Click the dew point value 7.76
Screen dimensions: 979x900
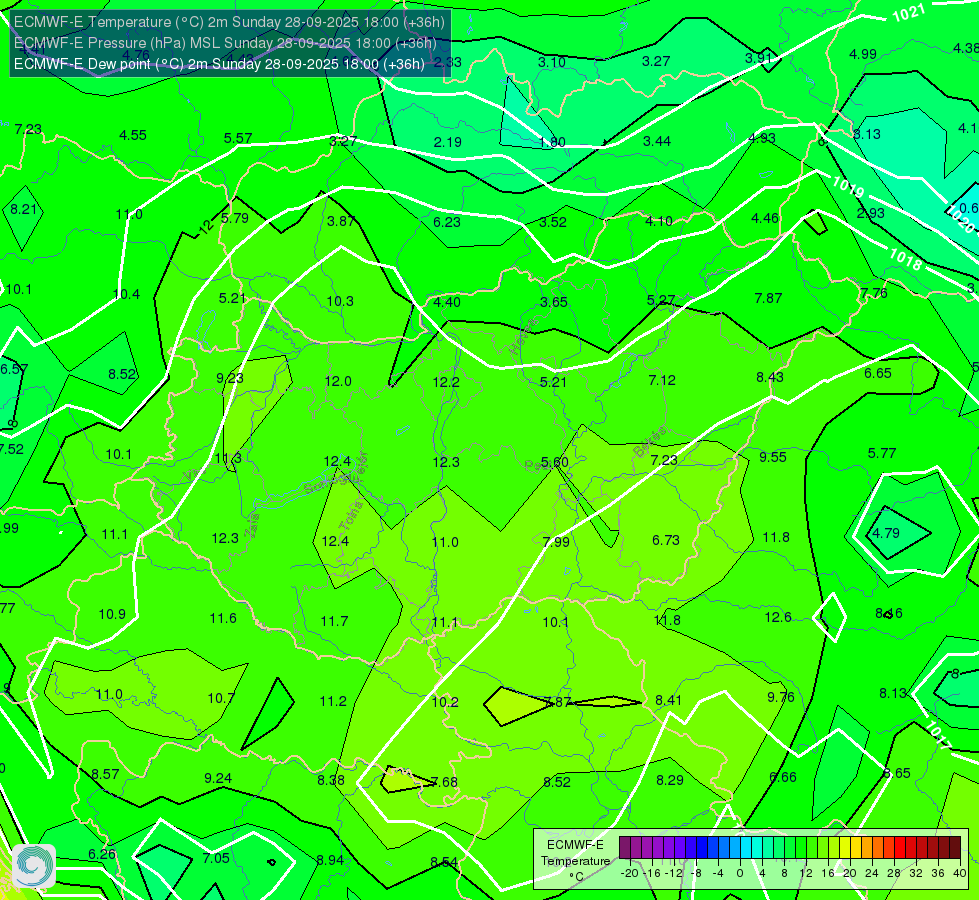873,293
